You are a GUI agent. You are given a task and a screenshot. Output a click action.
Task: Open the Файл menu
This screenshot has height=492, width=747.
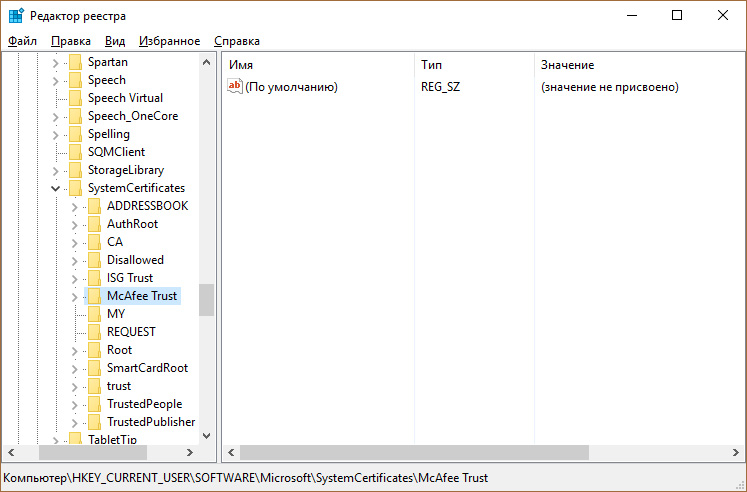pyautogui.click(x=22, y=41)
